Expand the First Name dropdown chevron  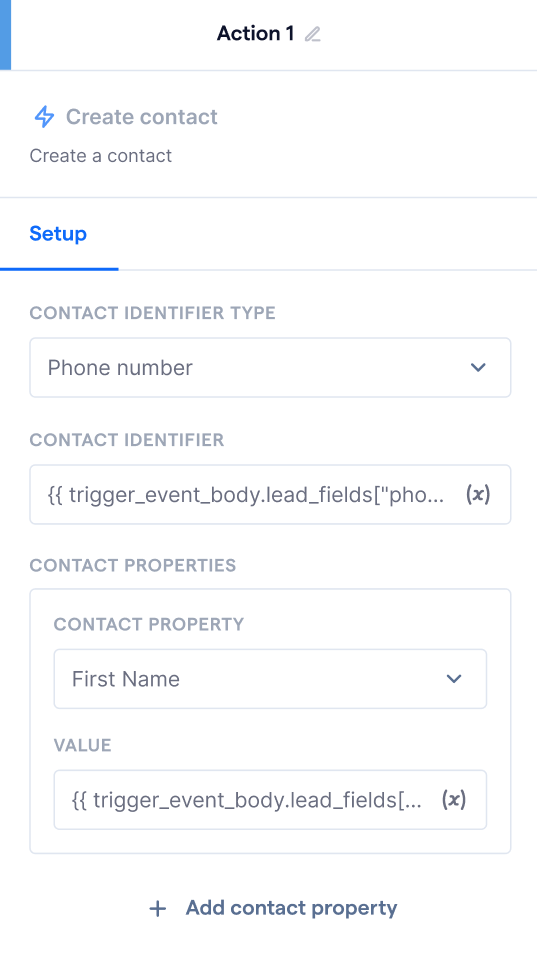click(454, 679)
